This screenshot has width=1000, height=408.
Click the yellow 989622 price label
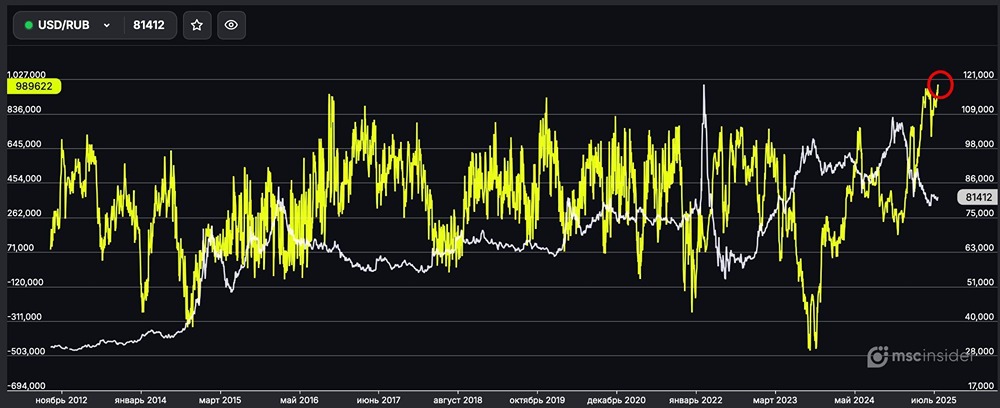coord(34,87)
